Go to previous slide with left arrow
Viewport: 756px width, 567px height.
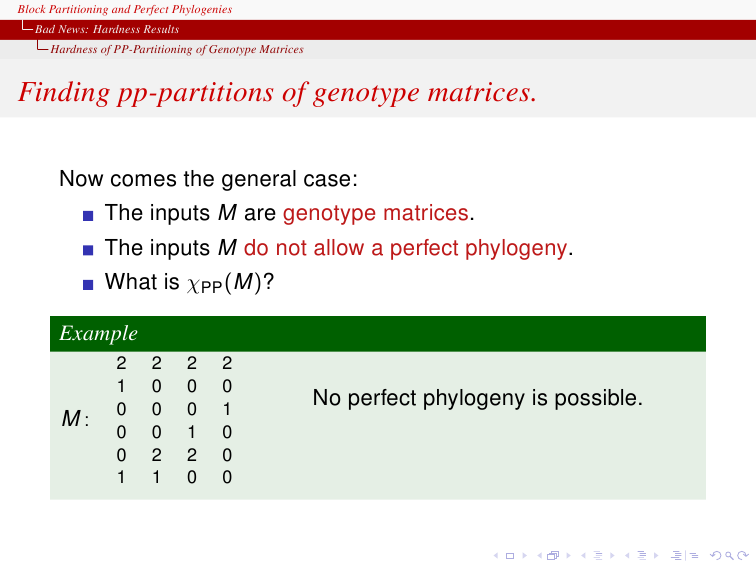[x=496, y=555]
